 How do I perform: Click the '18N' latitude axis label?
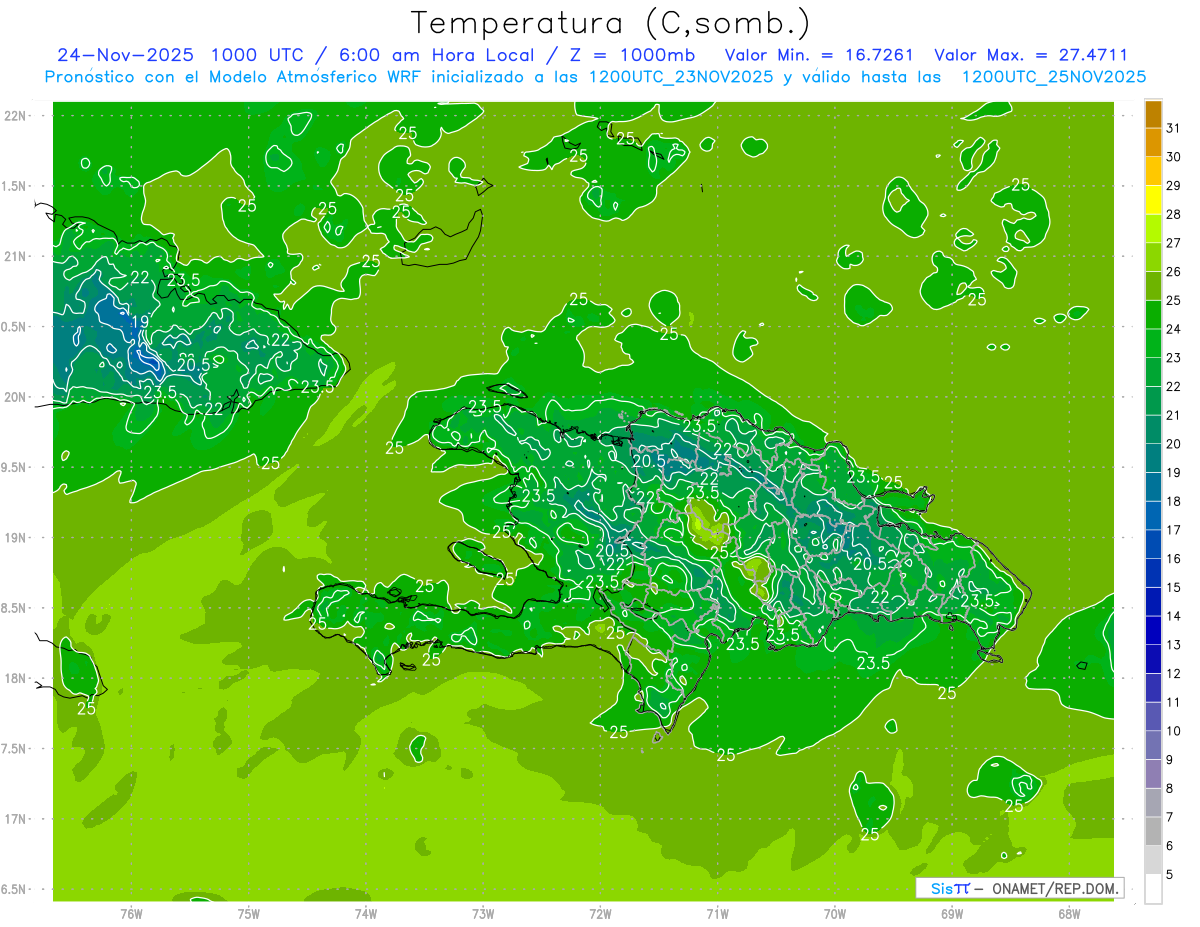tap(15, 679)
